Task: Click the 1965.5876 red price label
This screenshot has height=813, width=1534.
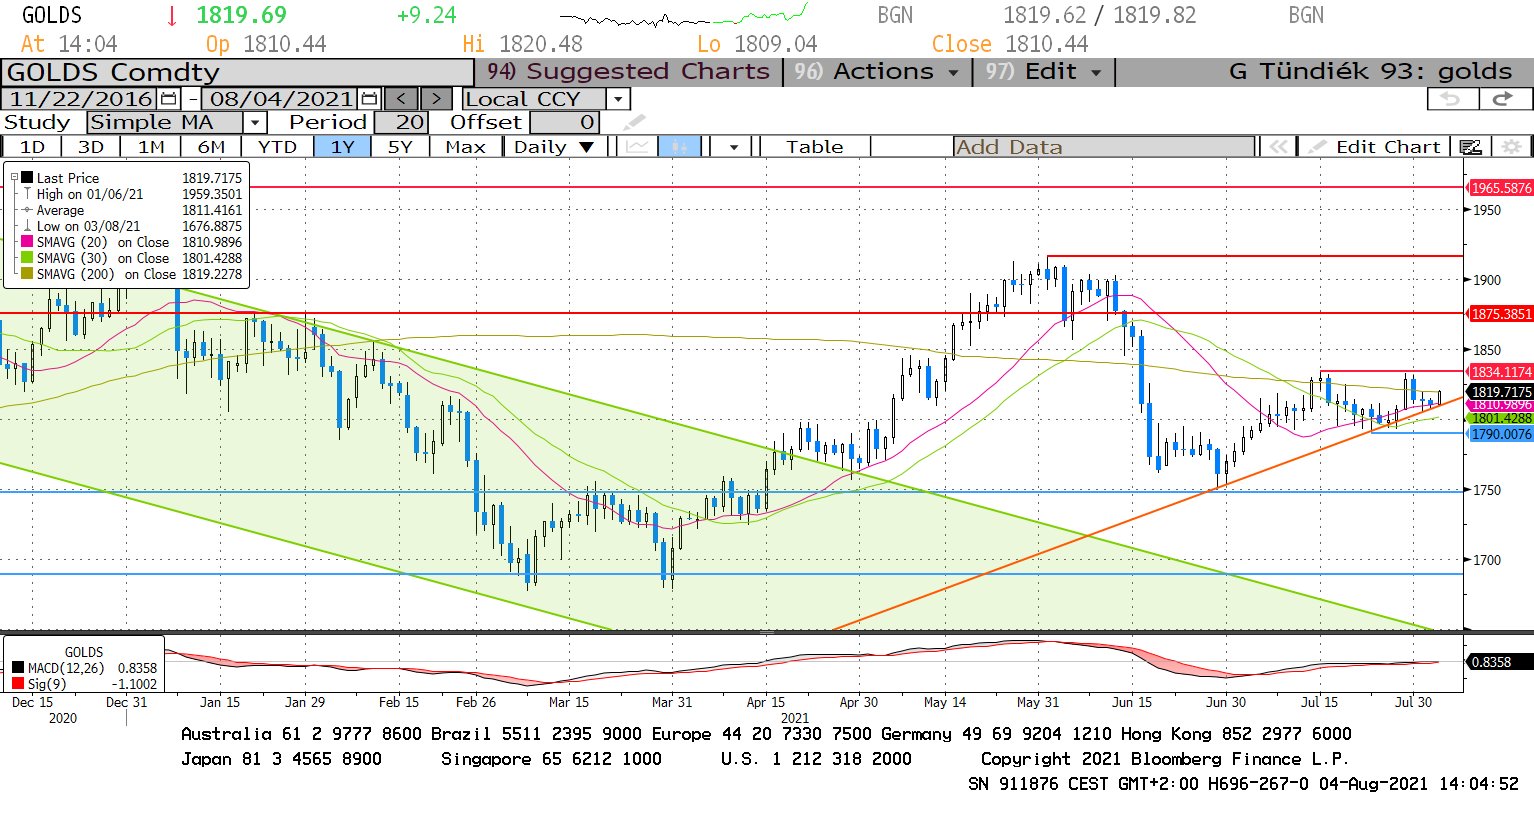Action: coord(1500,188)
